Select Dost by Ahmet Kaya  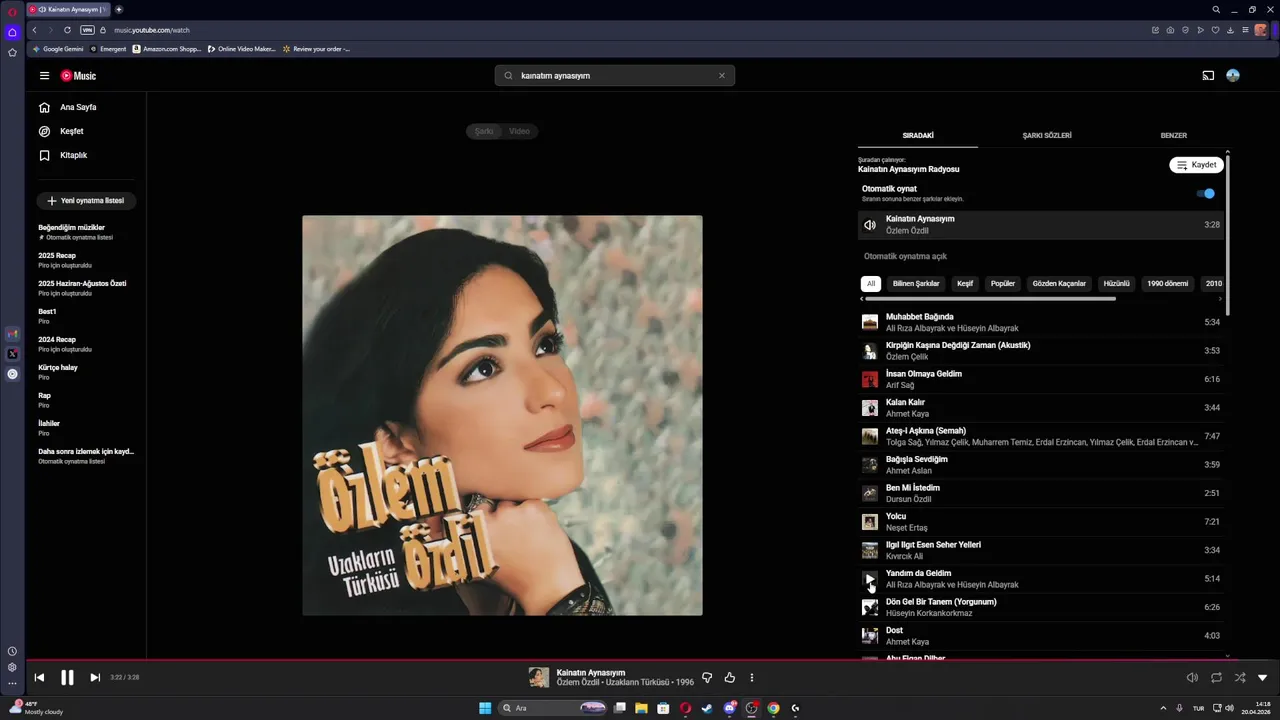1040,636
